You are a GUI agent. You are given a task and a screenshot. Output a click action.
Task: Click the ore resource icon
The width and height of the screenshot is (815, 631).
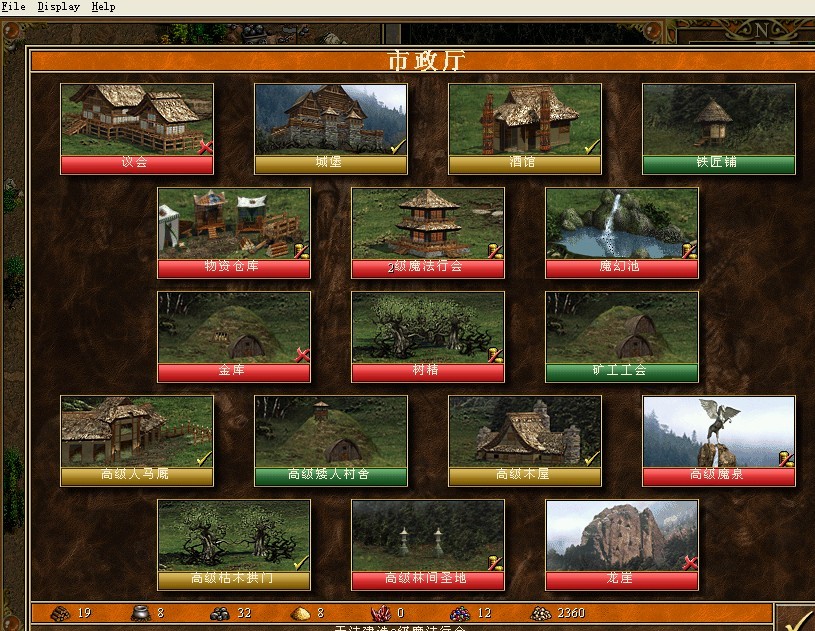click(219, 614)
